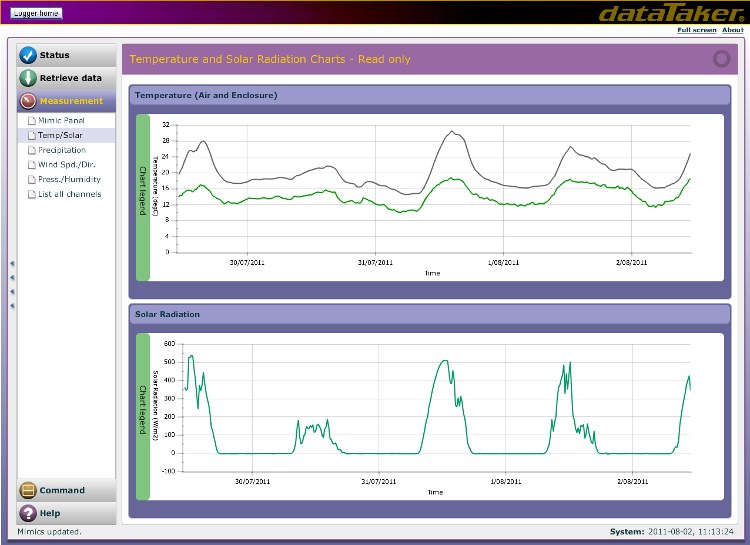This screenshot has width=750, height=545.
Task: Click the Measurement gauge icon
Action: coord(28,101)
